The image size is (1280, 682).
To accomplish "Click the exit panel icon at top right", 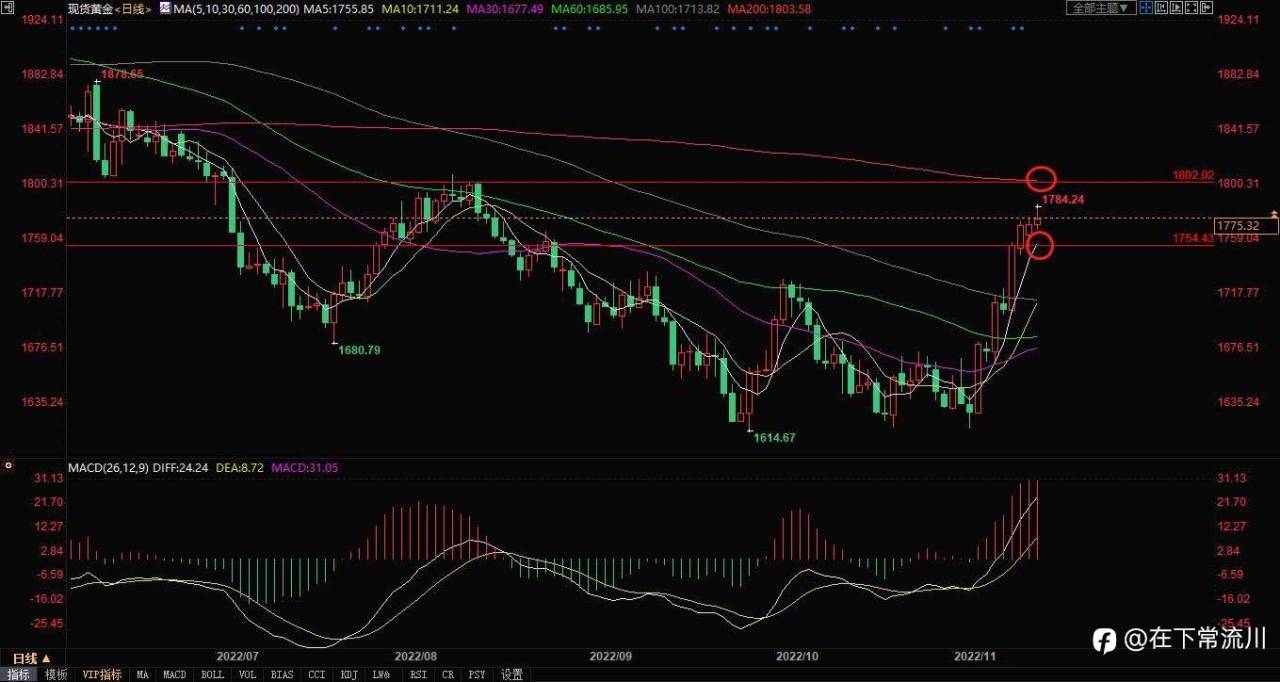I will 1206,7.
